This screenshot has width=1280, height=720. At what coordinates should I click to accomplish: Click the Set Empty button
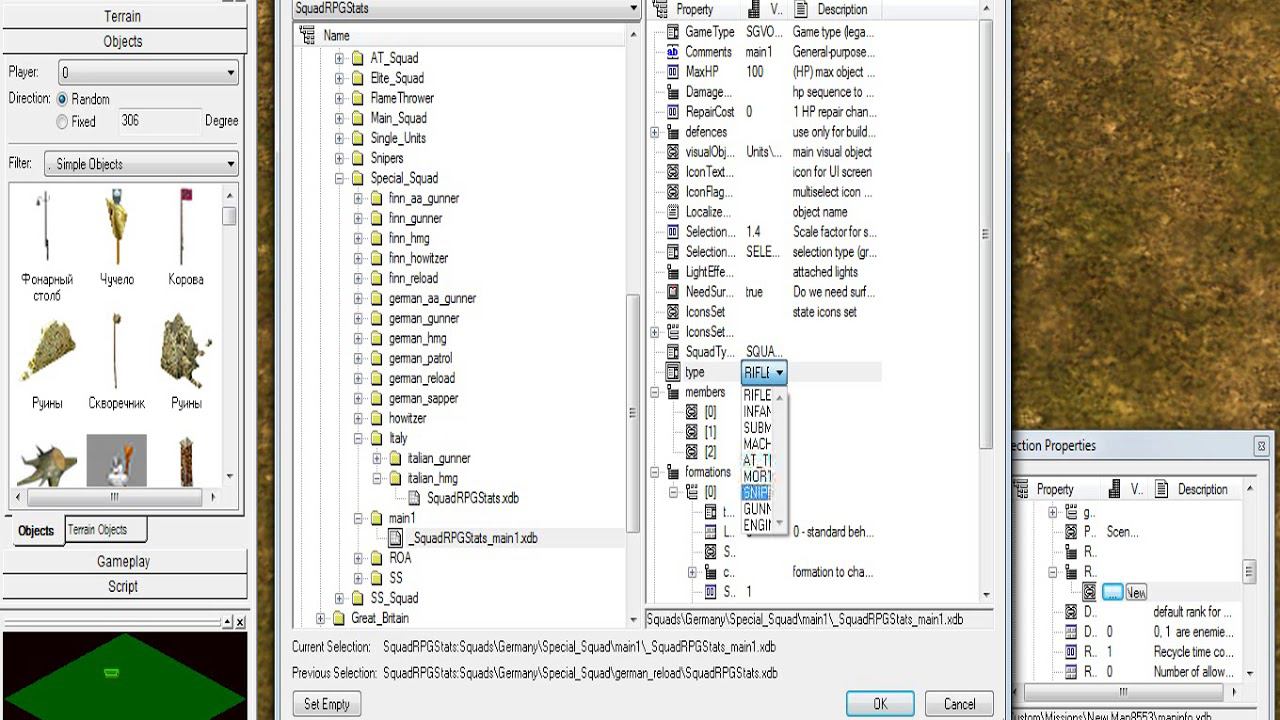click(x=327, y=704)
